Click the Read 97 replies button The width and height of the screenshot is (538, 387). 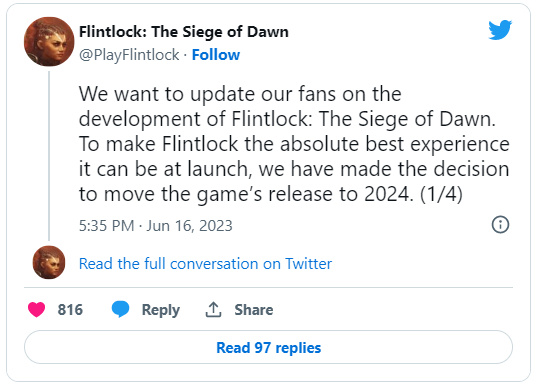[x=268, y=347]
